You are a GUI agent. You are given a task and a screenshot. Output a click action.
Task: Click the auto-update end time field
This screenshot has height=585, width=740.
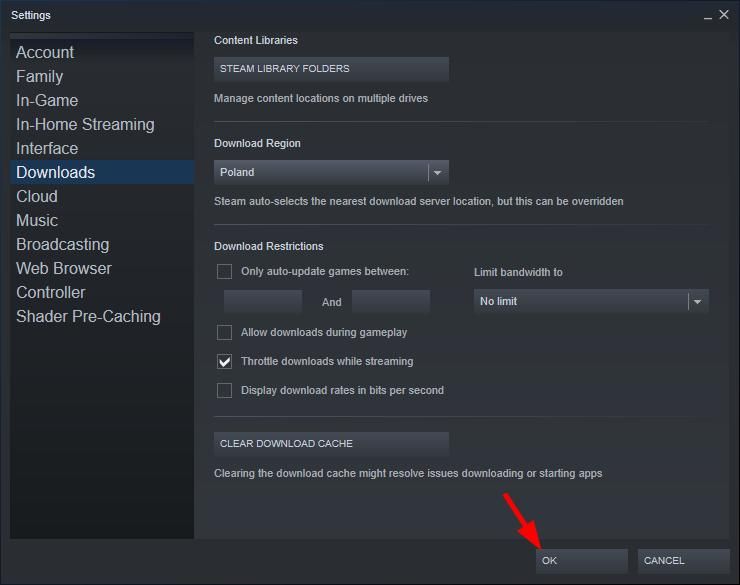(391, 301)
